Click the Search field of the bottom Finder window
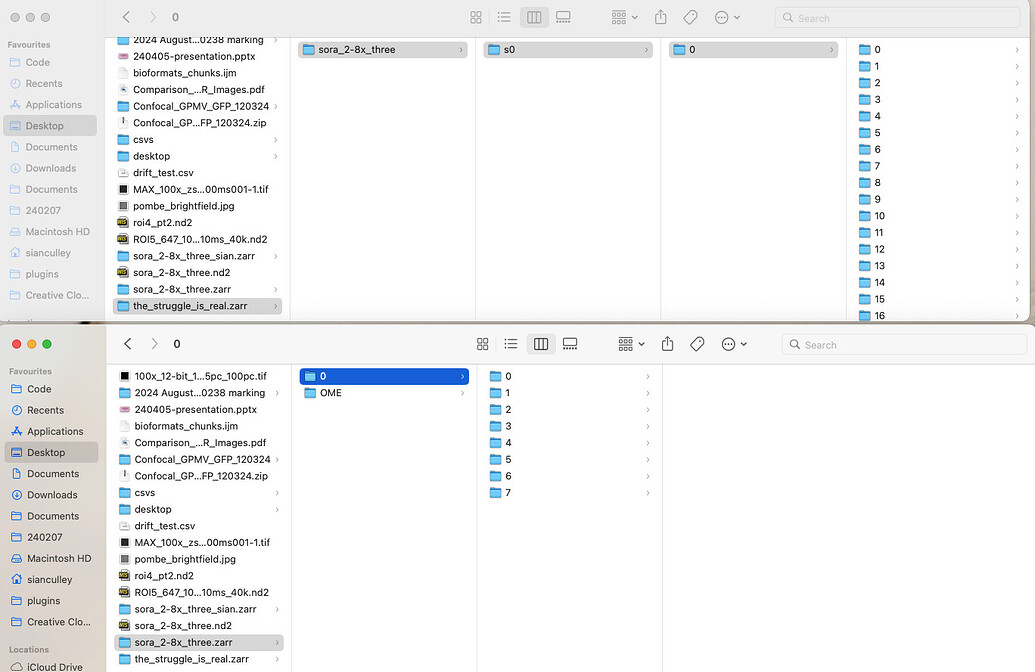This screenshot has width=1035, height=672. (904, 345)
